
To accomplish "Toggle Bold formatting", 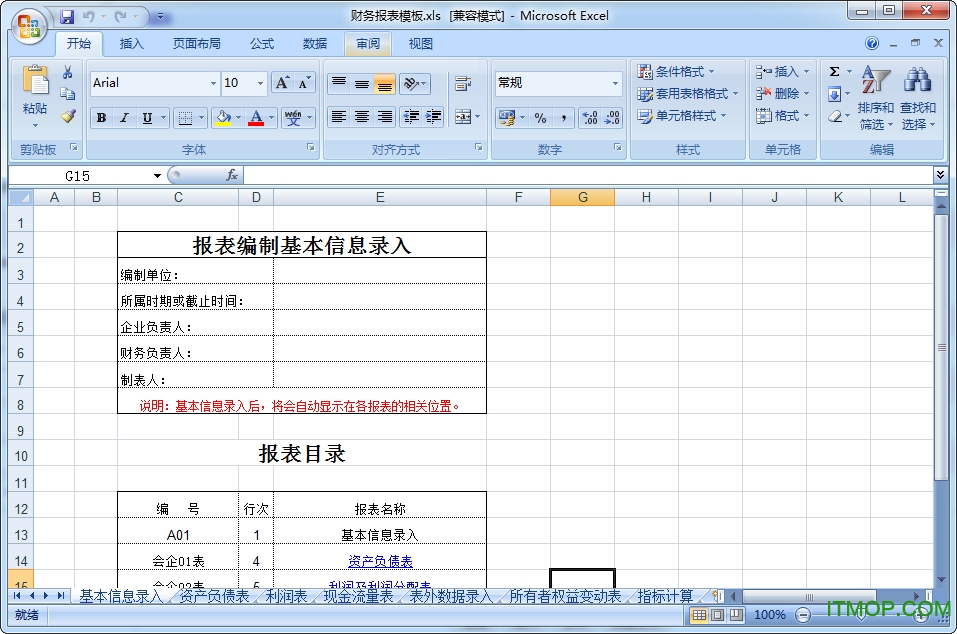I will (x=101, y=118).
